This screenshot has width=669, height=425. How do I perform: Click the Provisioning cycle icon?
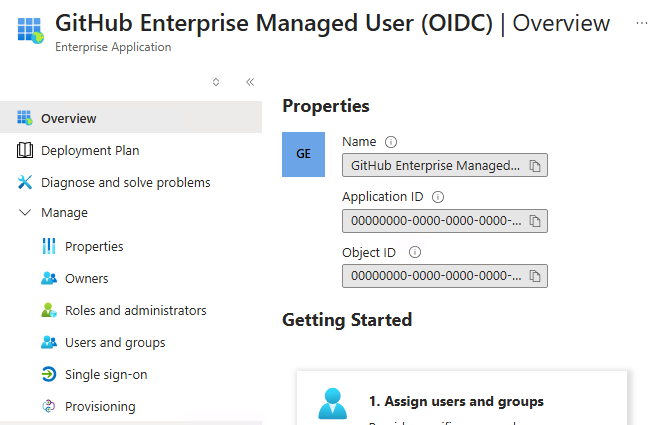(x=49, y=406)
